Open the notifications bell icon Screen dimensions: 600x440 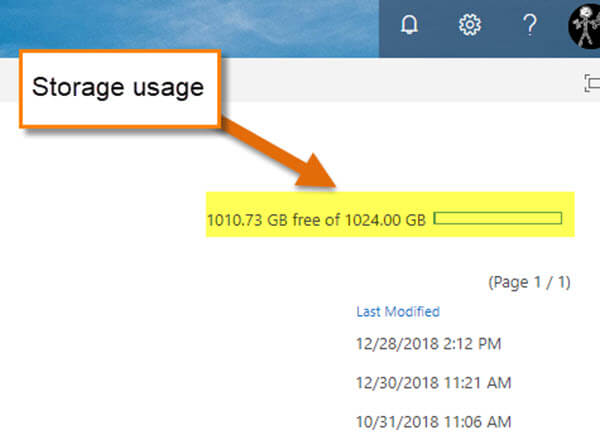409,25
